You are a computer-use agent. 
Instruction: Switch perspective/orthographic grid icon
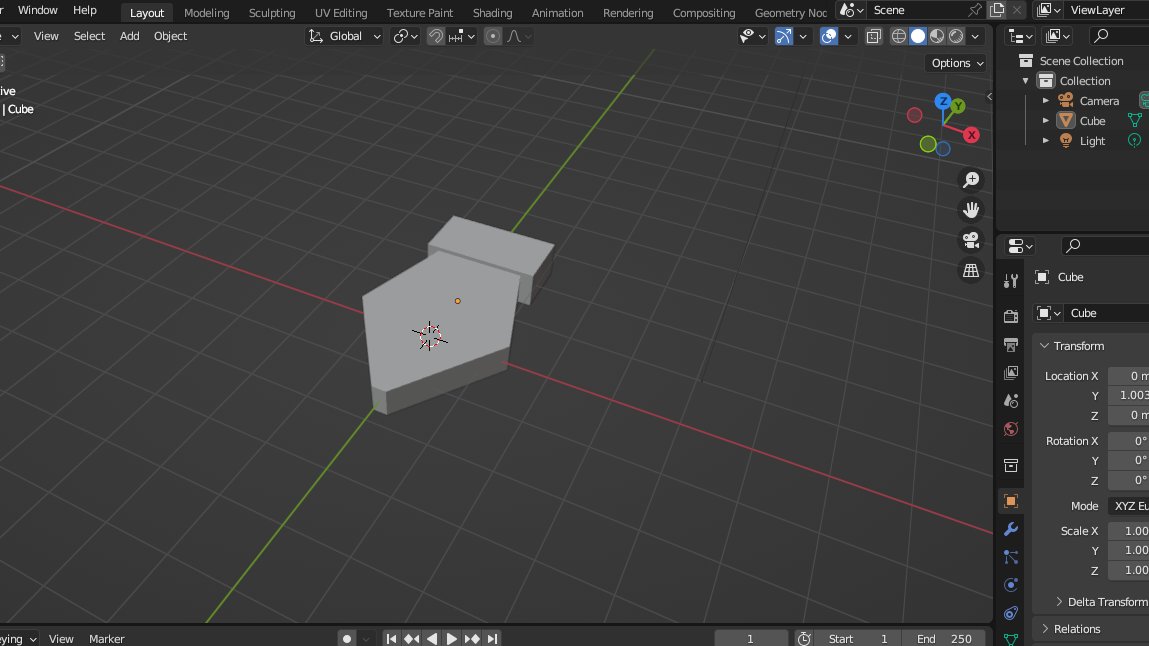point(971,270)
